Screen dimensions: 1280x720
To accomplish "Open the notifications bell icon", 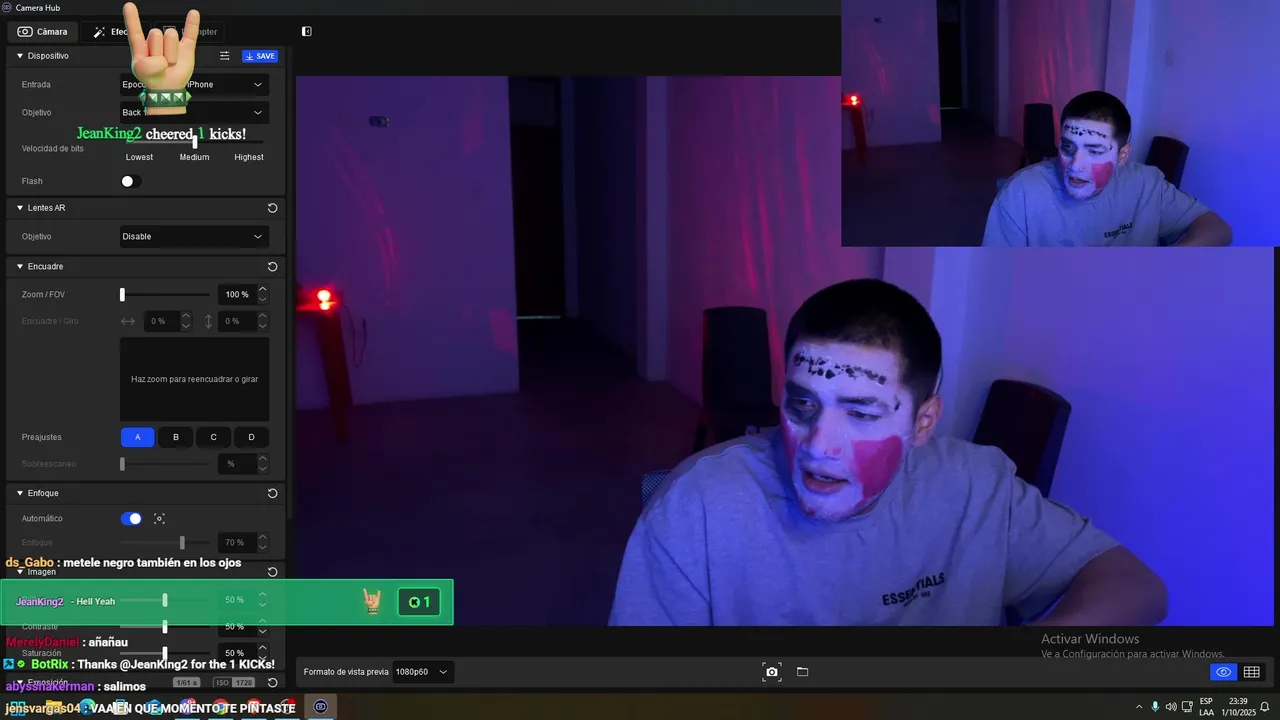I will pyautogui.click(x=1265, y=707).
